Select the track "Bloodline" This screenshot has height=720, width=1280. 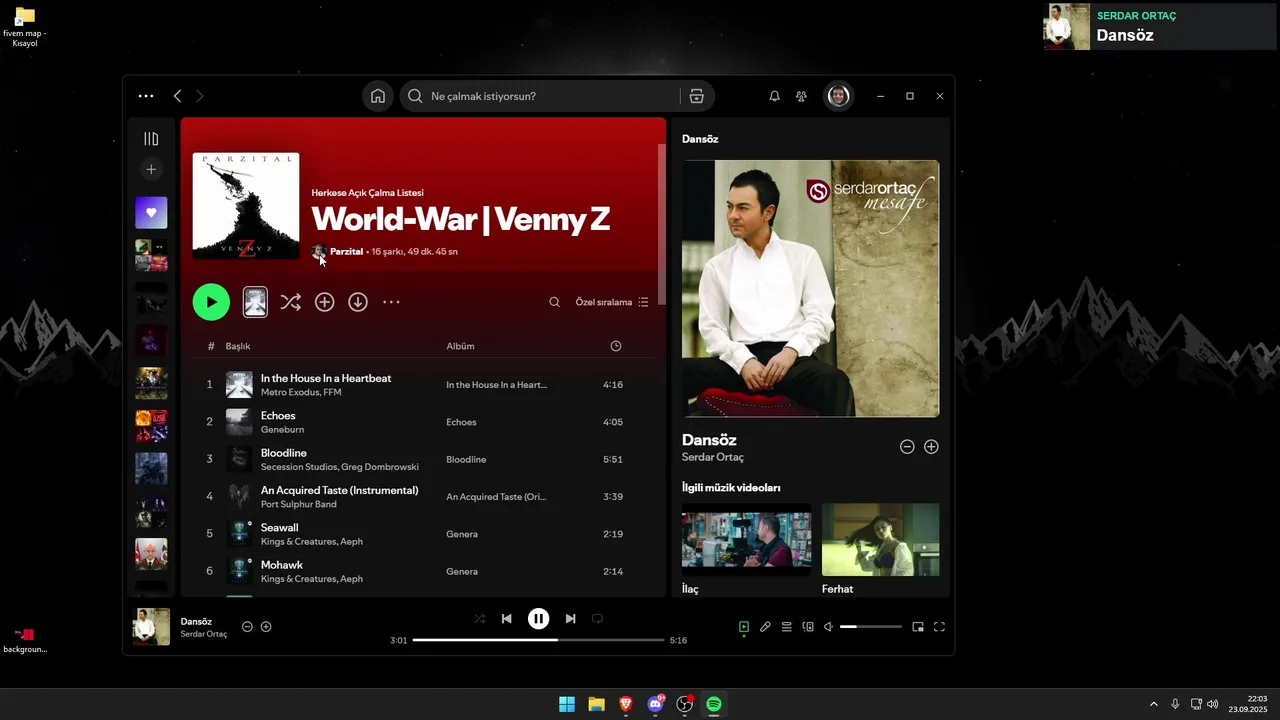284,453
